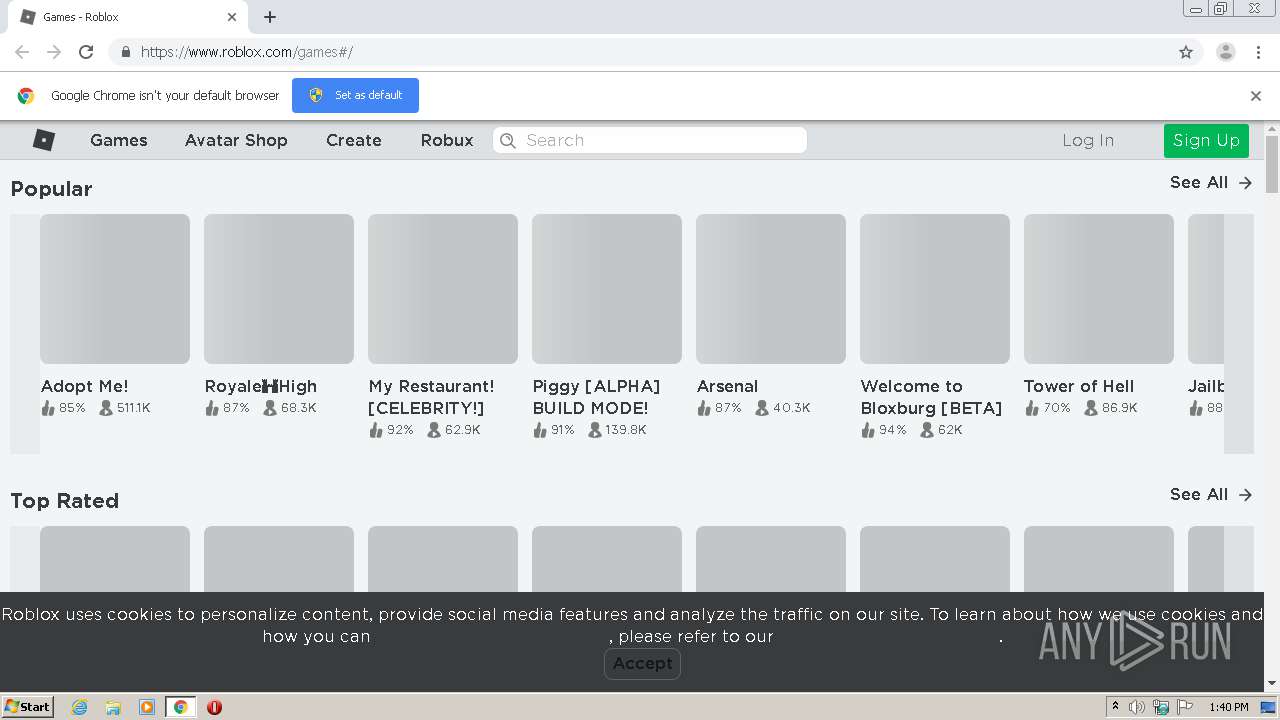Viewport: 1280px width, 720px height.
Task: Click player count icon under Arsenal
Action: 762,408
